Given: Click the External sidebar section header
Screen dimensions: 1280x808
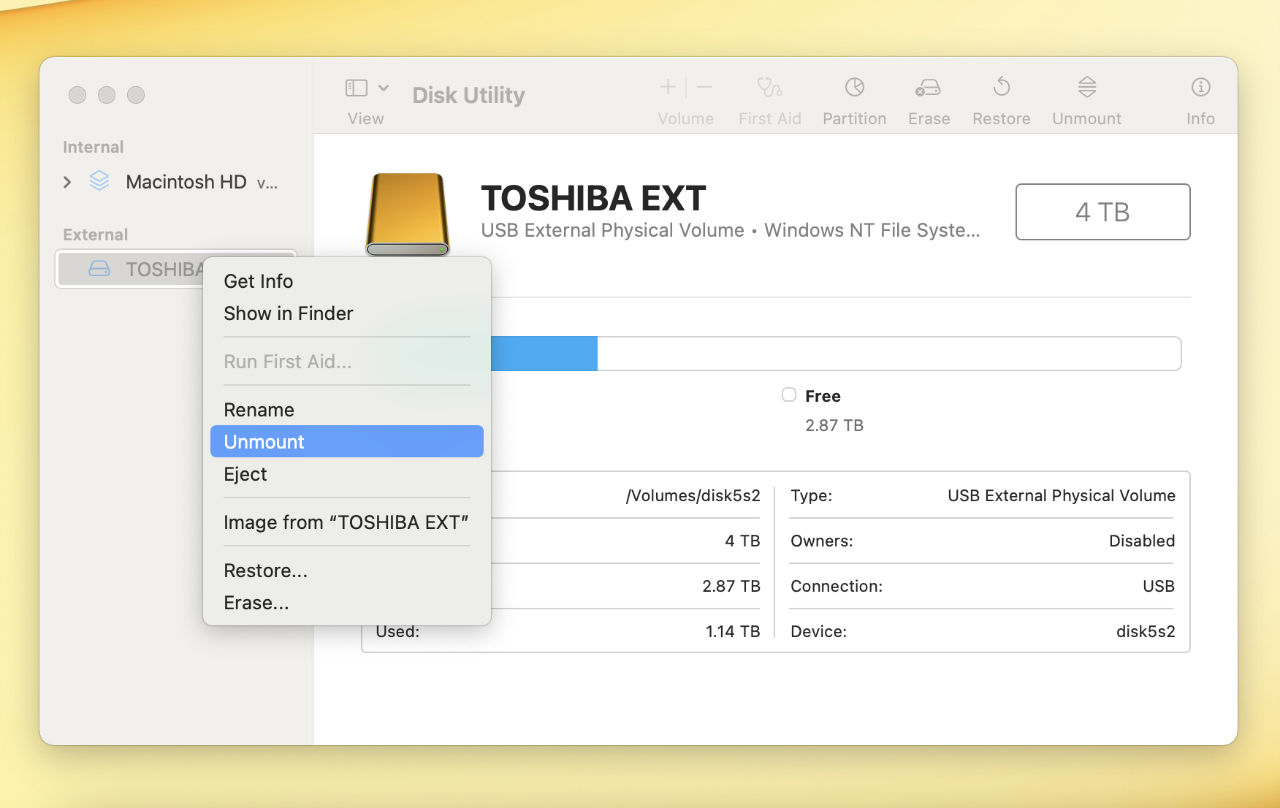Looking at the screenshot, I should point(95,235).
